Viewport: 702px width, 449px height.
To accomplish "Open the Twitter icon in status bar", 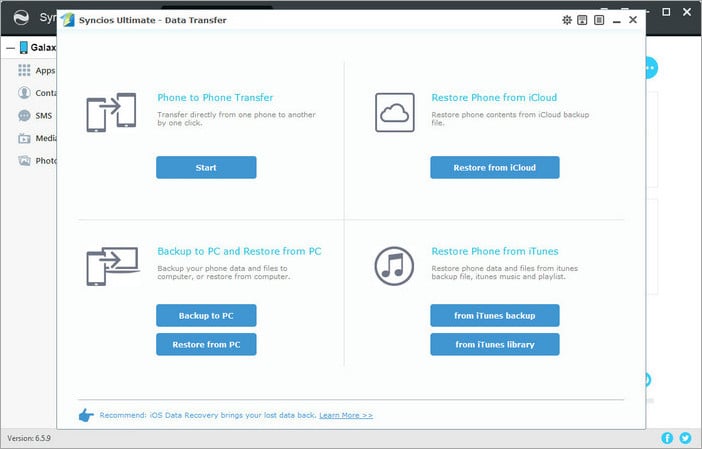I will point(685,438).
